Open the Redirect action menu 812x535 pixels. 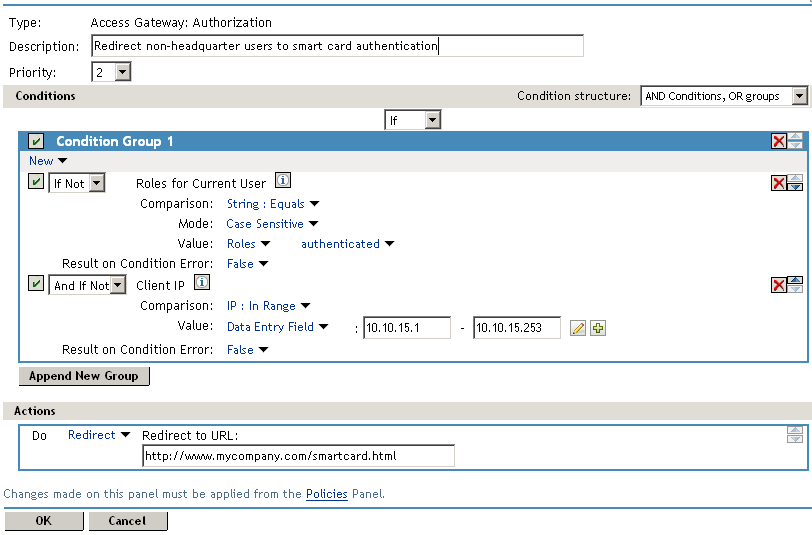99,435
